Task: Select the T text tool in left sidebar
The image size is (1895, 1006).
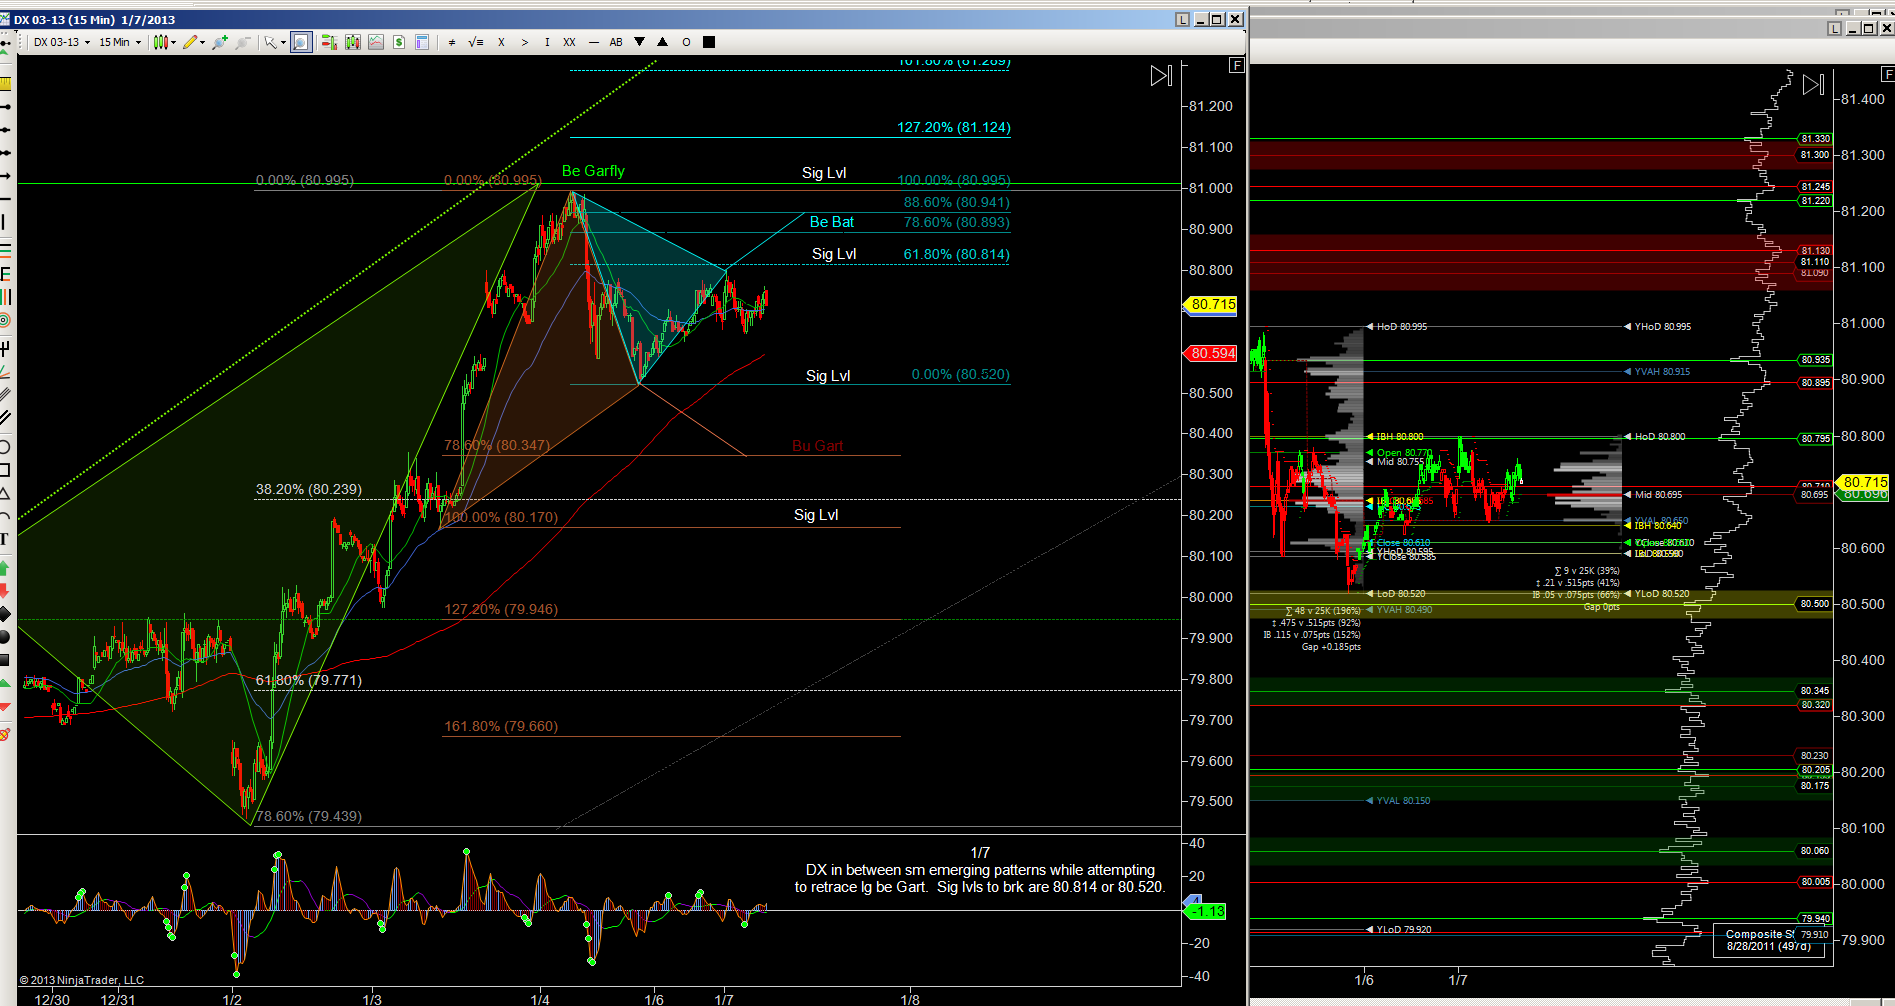Action: (x=5, y=540)
